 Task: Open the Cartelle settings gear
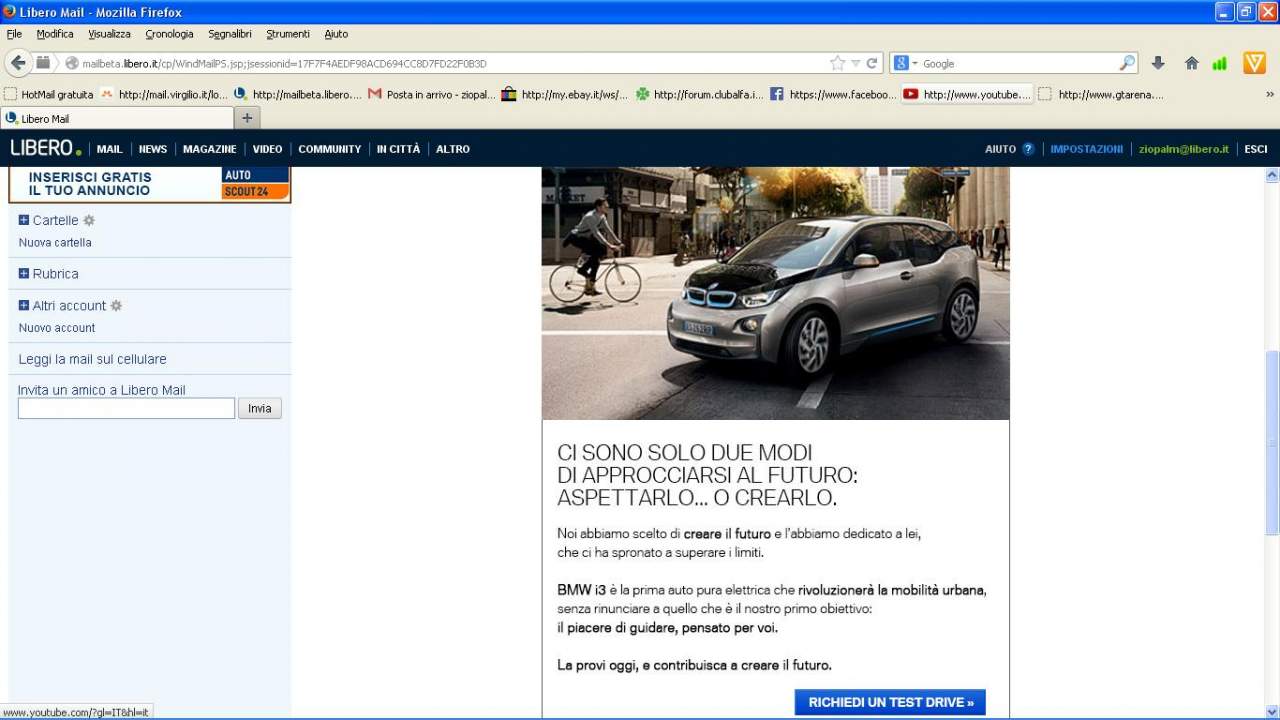point(88,220)
